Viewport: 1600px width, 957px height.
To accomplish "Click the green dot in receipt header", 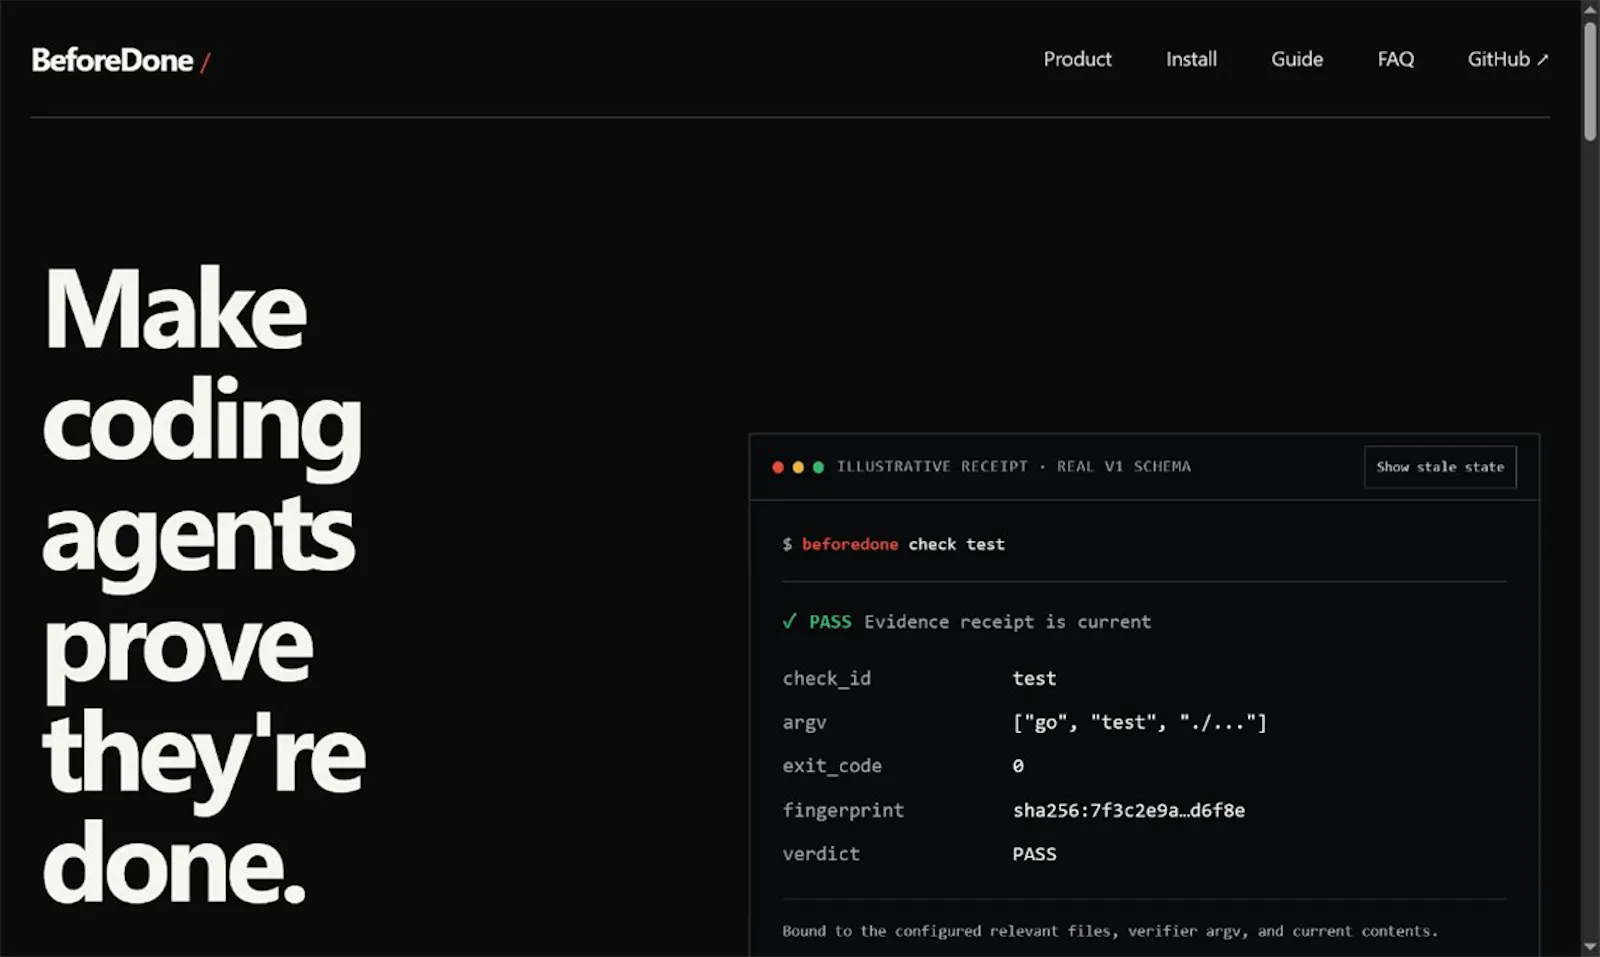I will (x=818, y=467).
